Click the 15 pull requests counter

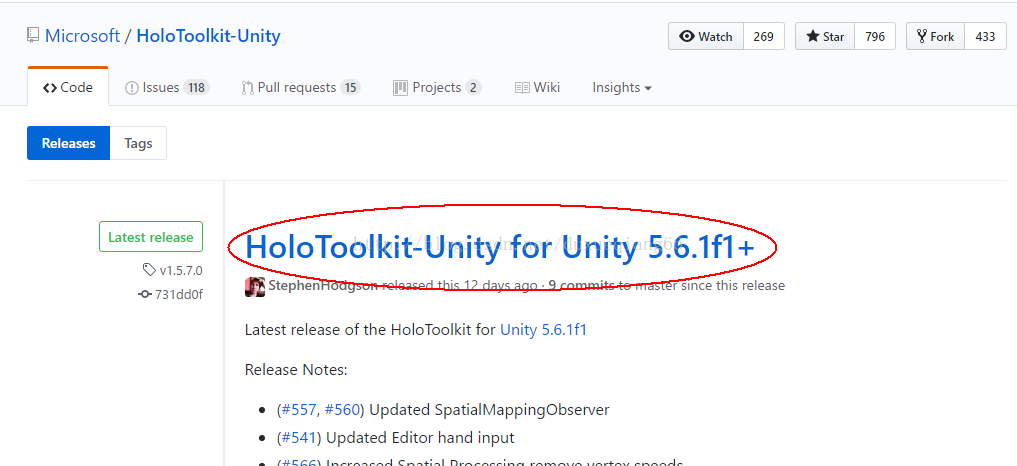350,88
